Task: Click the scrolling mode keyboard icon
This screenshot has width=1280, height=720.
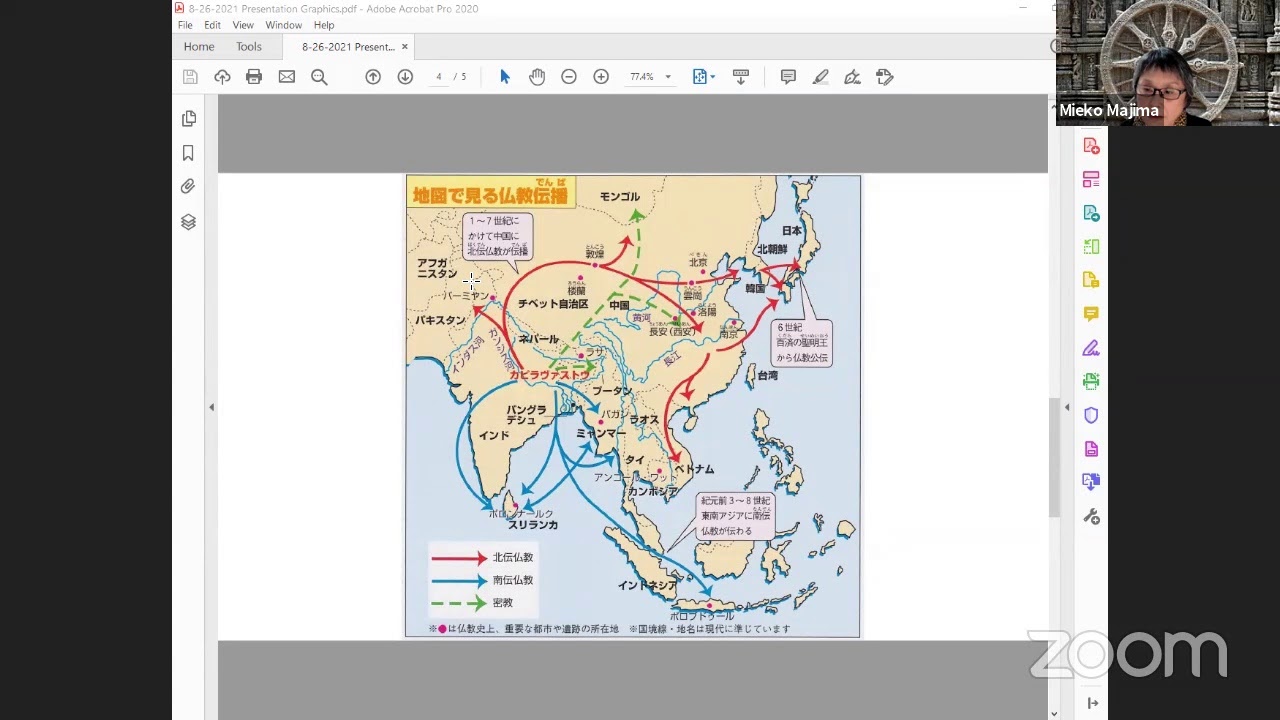Action: click(741, 77)
